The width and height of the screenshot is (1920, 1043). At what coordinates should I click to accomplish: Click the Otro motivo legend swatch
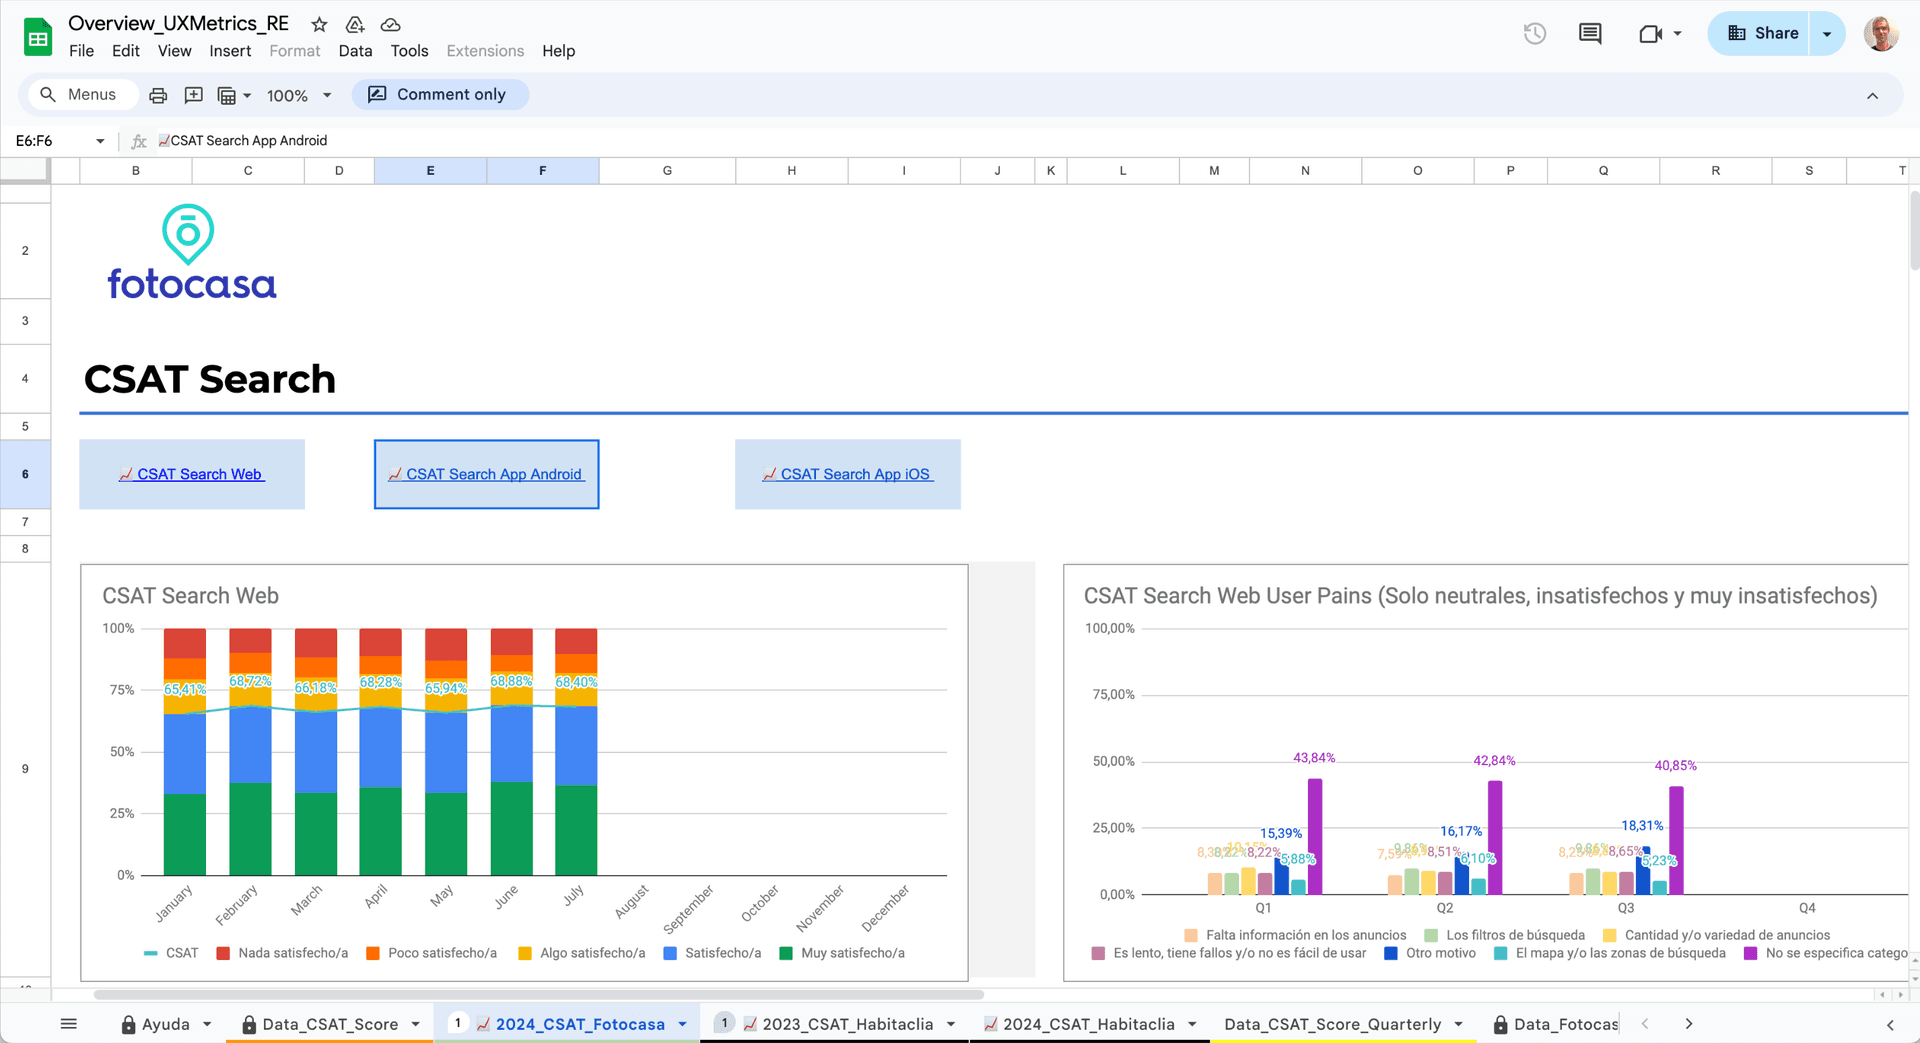(x=1390, y=953)
